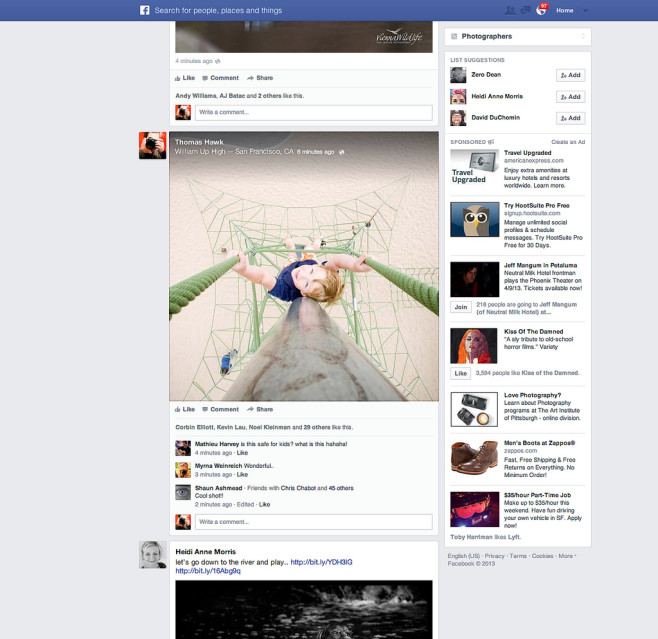Share Thomas Hawk's photo post
Screen dimensions: 658x639
pos(260,409)
